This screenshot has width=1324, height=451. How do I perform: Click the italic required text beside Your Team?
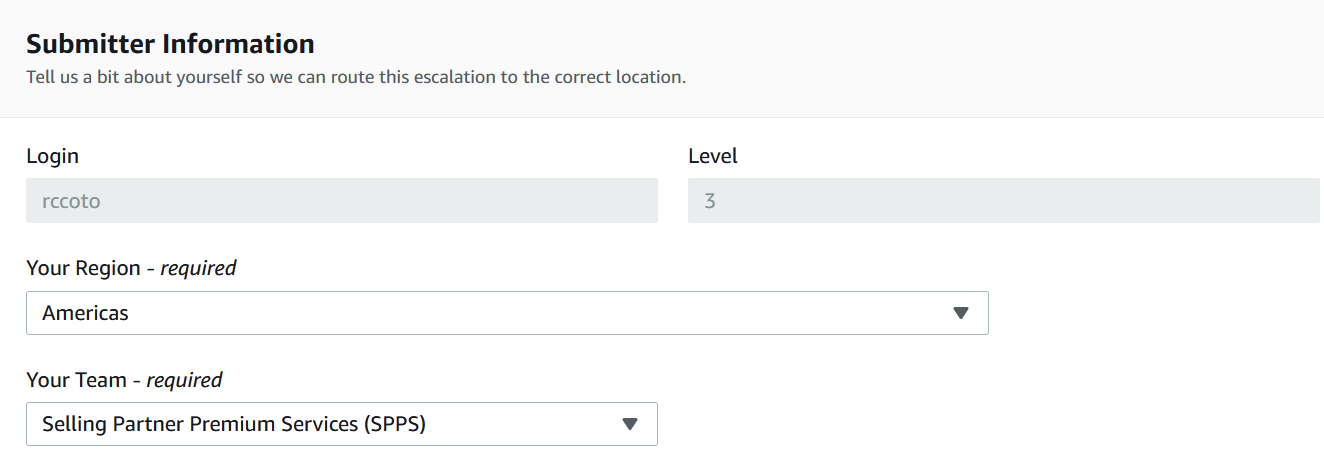point(184,380)
